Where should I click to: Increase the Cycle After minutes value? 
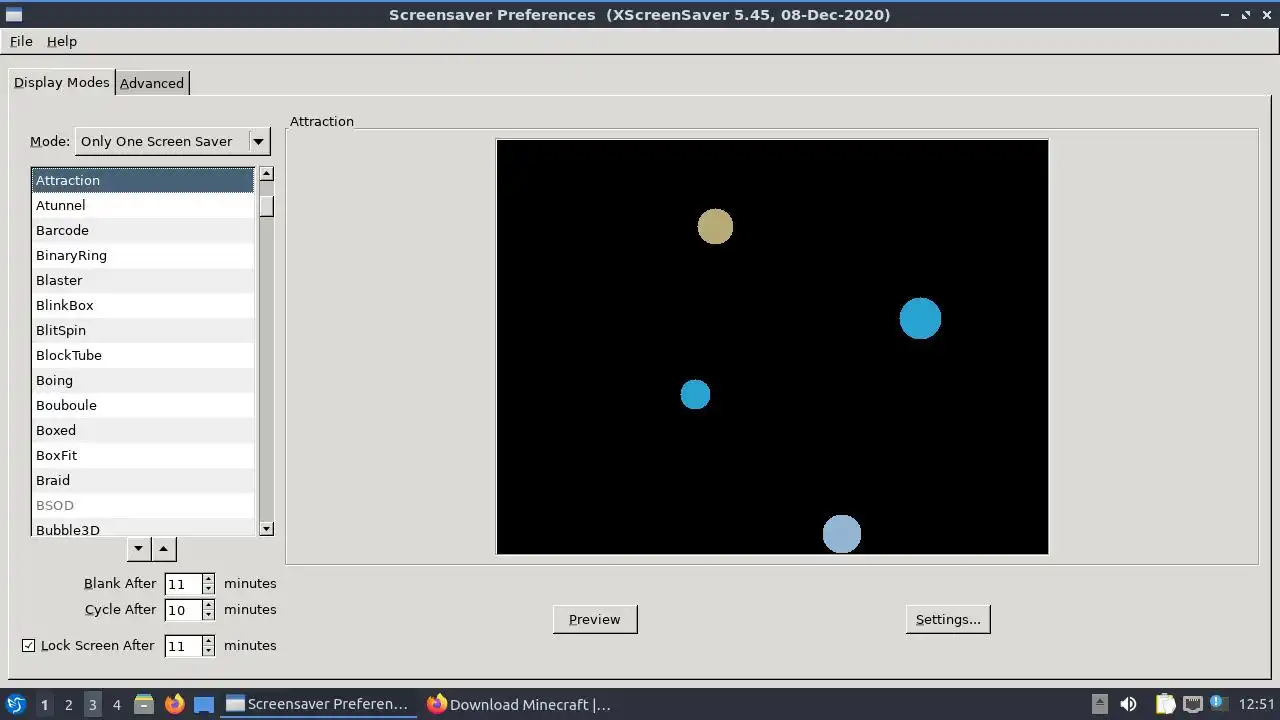208,604
